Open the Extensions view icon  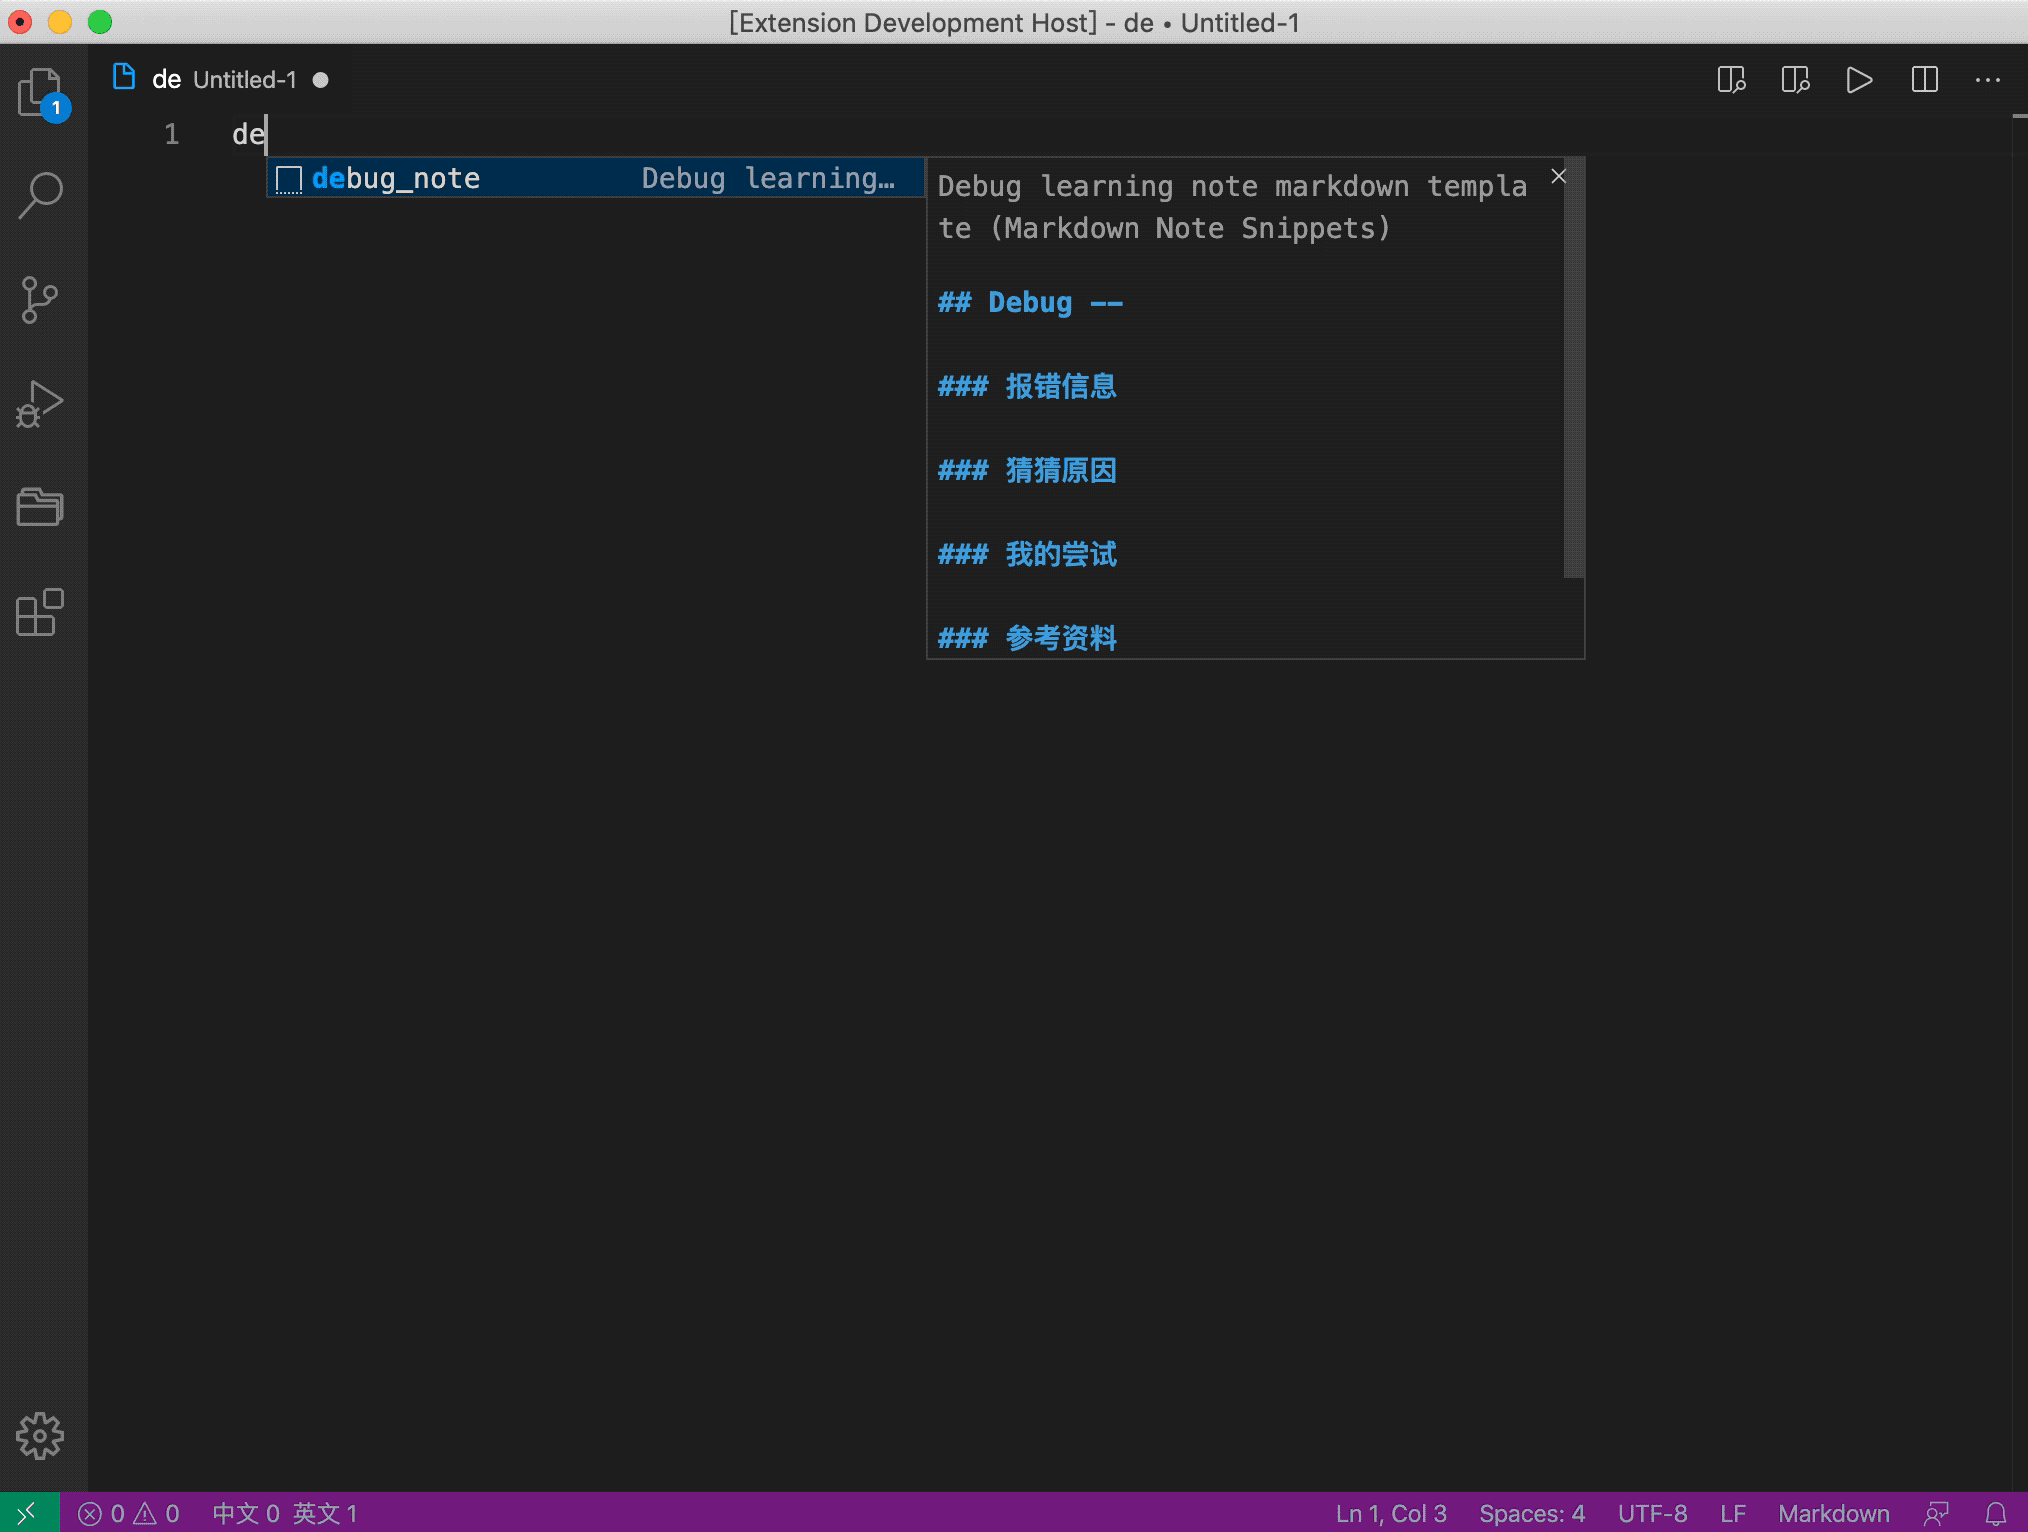[x=41, y=612]
